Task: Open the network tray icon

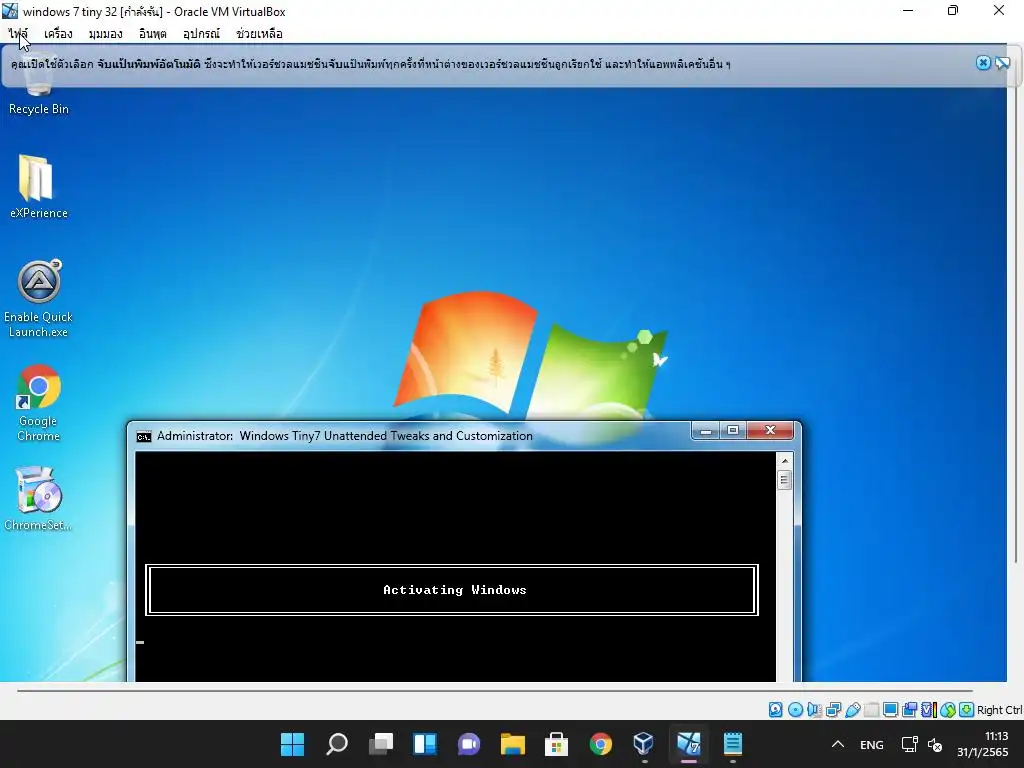Action: pyautogui.click(x=910, y=744)
